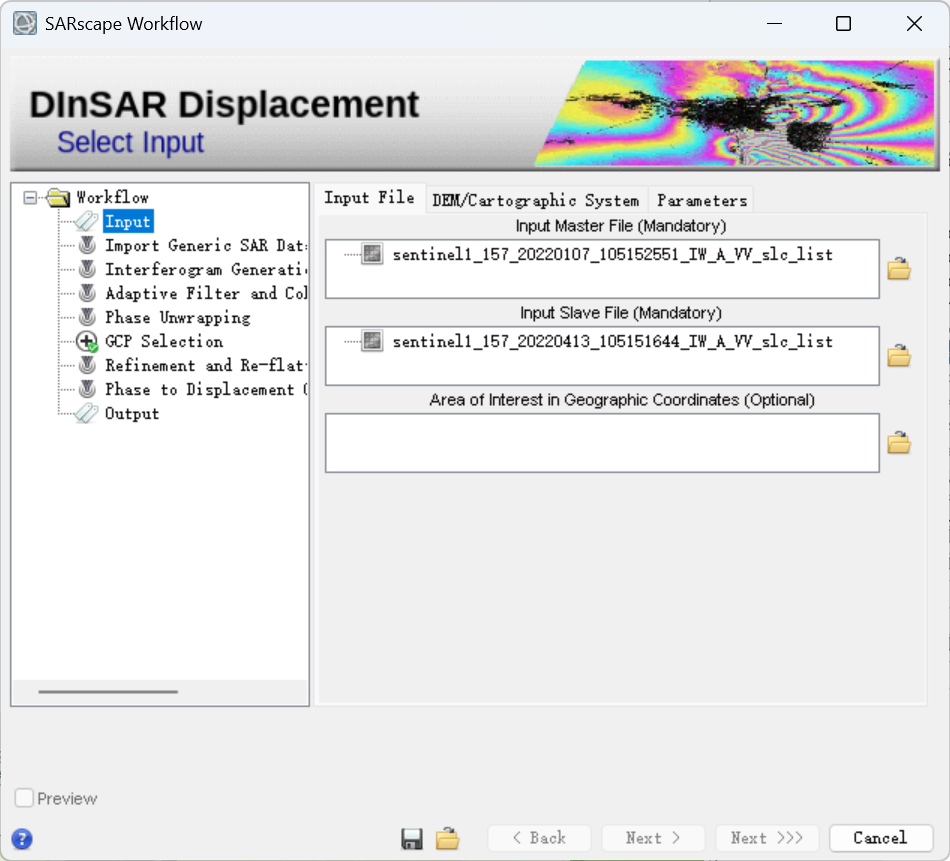
Task: Select the Input step in workflow tree
Action: coord(128,221)
